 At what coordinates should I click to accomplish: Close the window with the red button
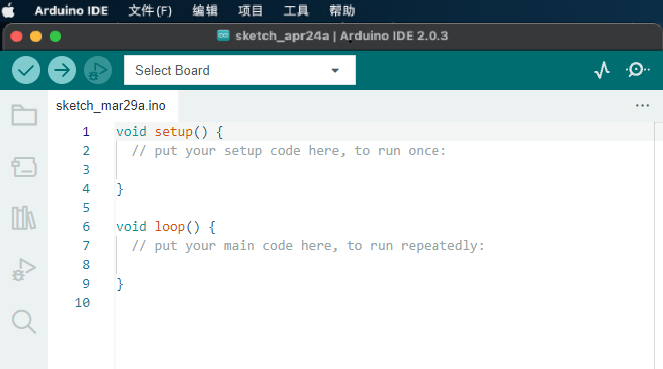pyautogui.click(x=16, y=37)
